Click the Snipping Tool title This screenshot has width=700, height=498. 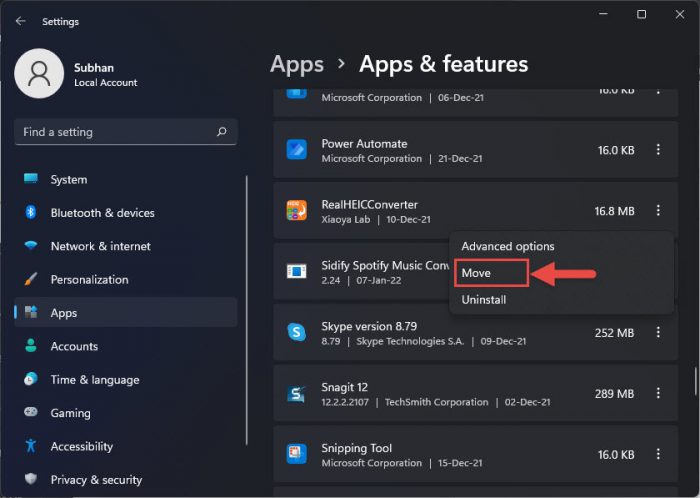click(357, 448)
